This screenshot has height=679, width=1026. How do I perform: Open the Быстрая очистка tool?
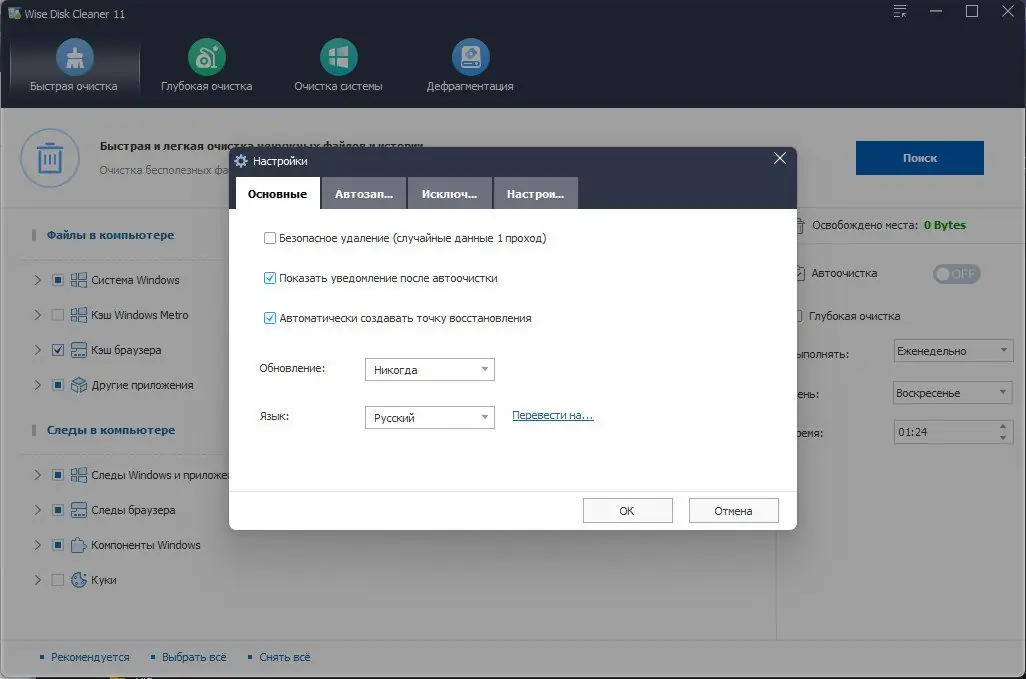(x=73, y=60)
